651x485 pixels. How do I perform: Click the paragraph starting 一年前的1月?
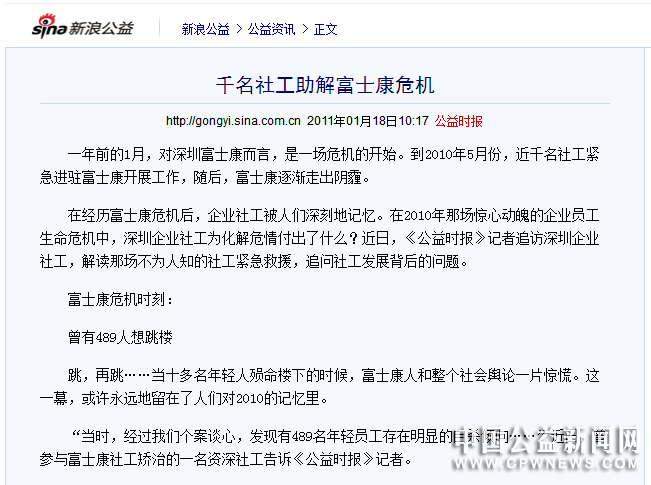pyautogui.click(x=319, y=166)
